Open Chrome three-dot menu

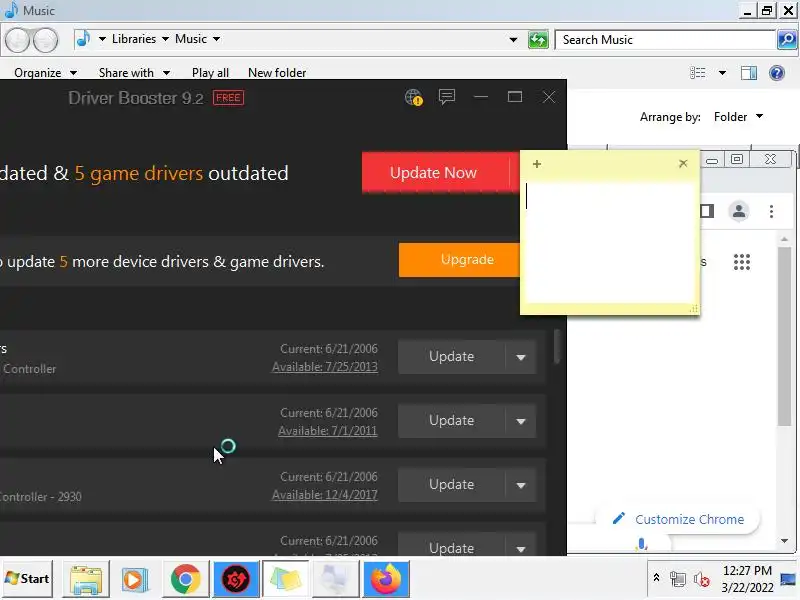tap(771, 211)
